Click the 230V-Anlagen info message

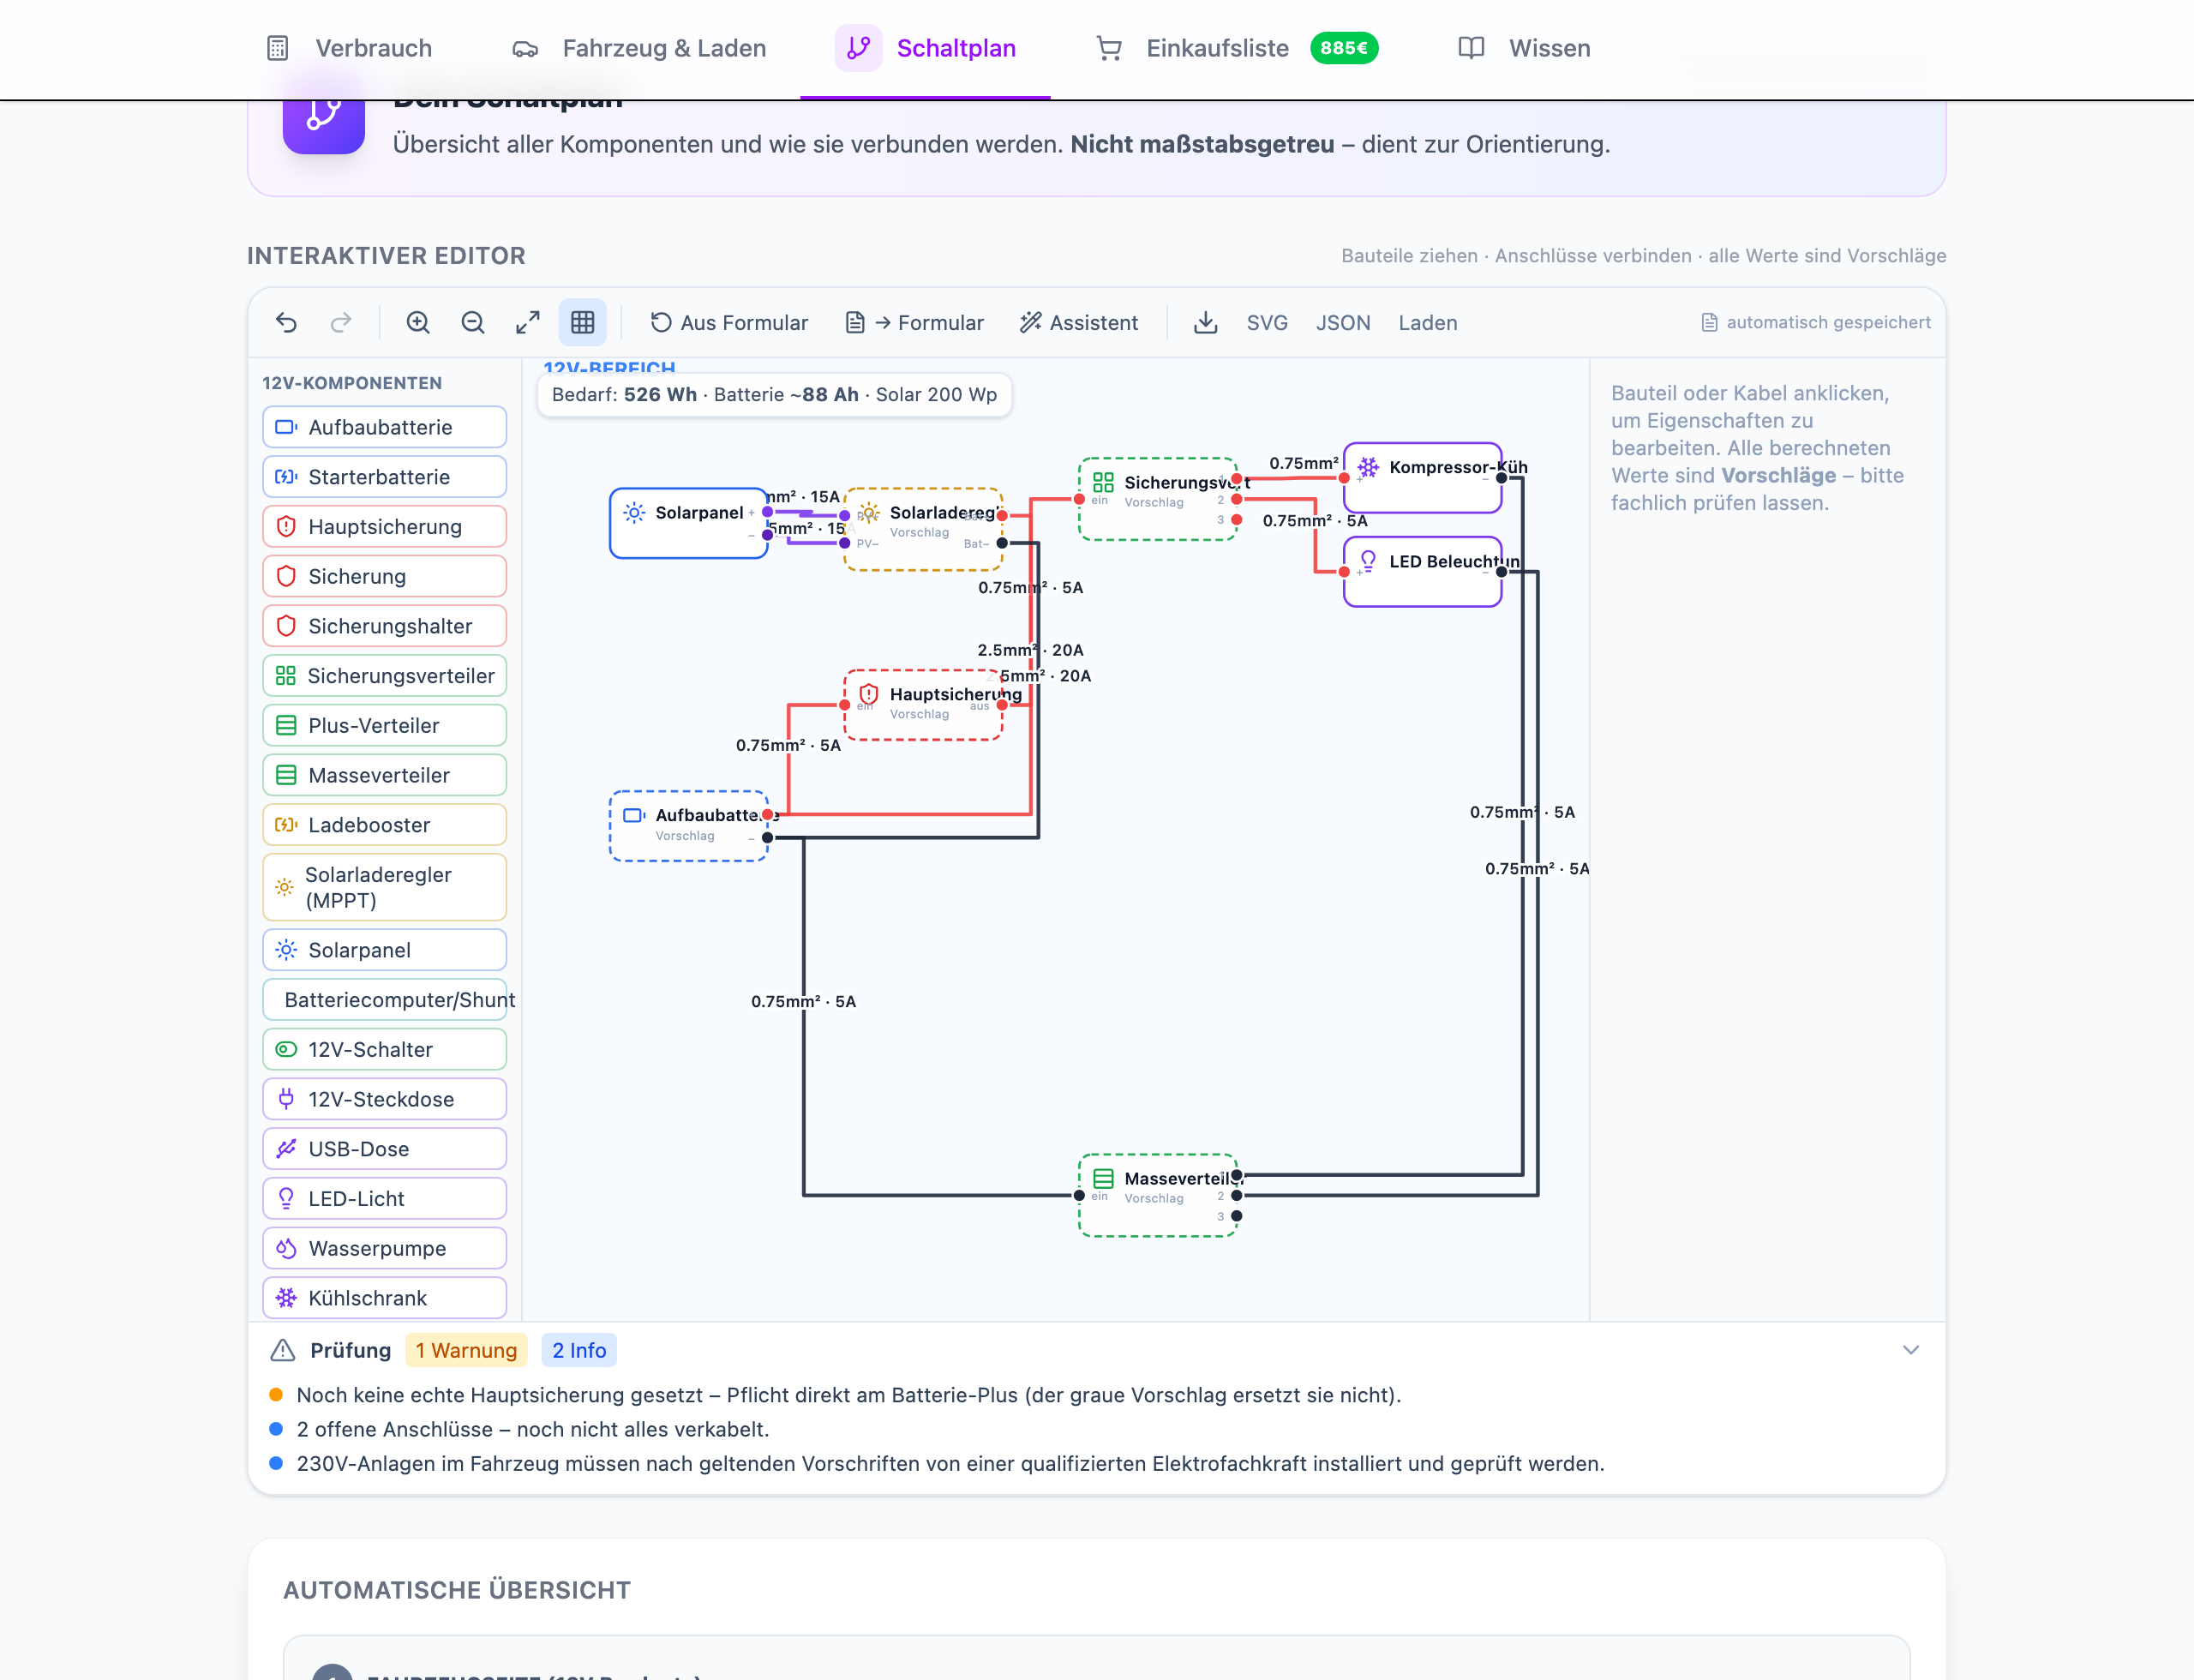pos(950,1463)
